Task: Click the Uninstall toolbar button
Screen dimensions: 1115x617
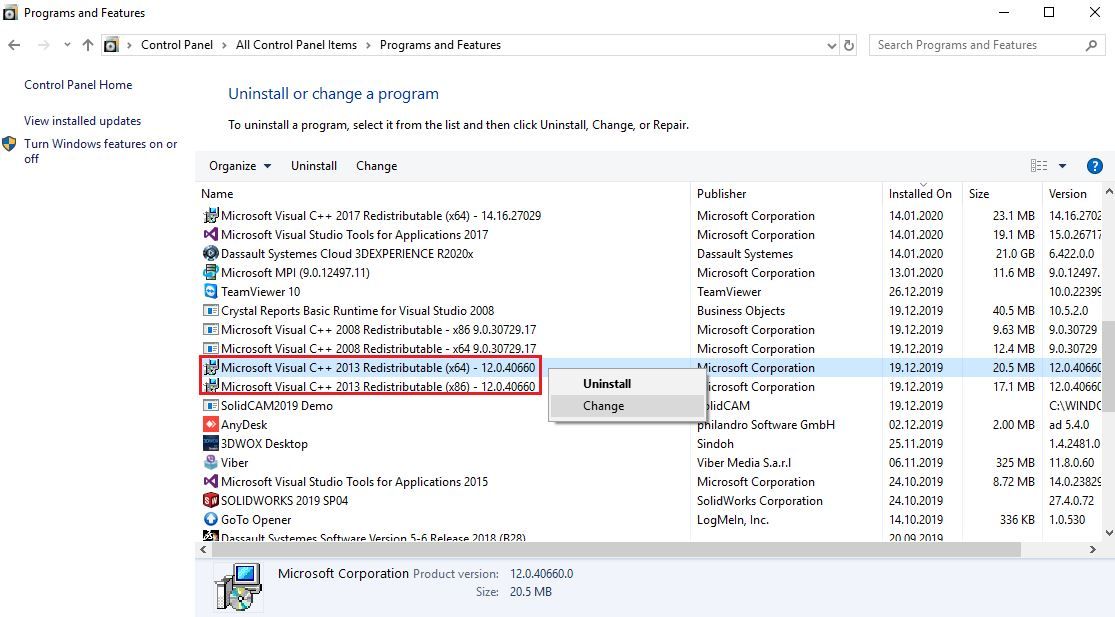Action: [314, 166]
